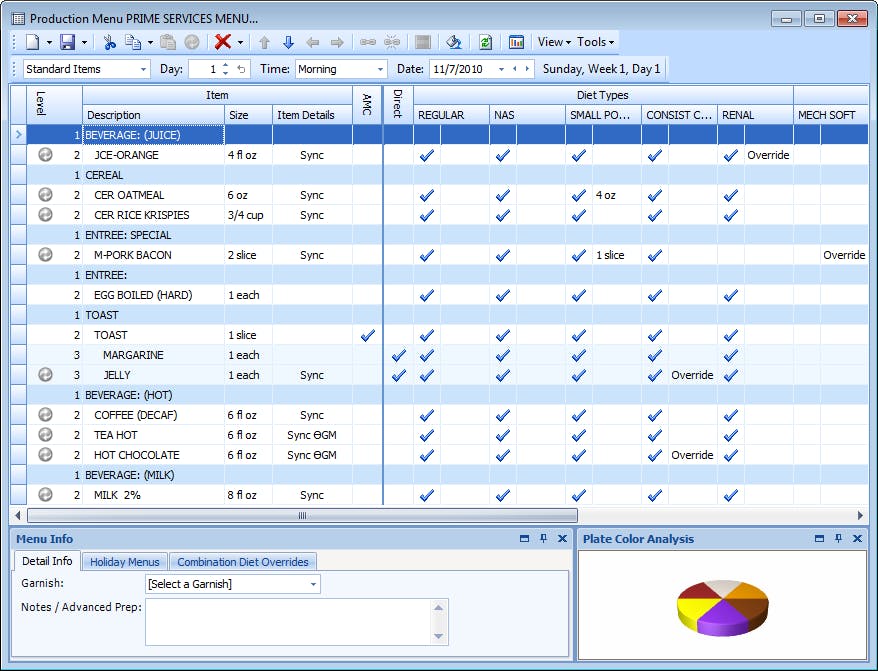Click the scroll right arrow

(x=860, y=515)
